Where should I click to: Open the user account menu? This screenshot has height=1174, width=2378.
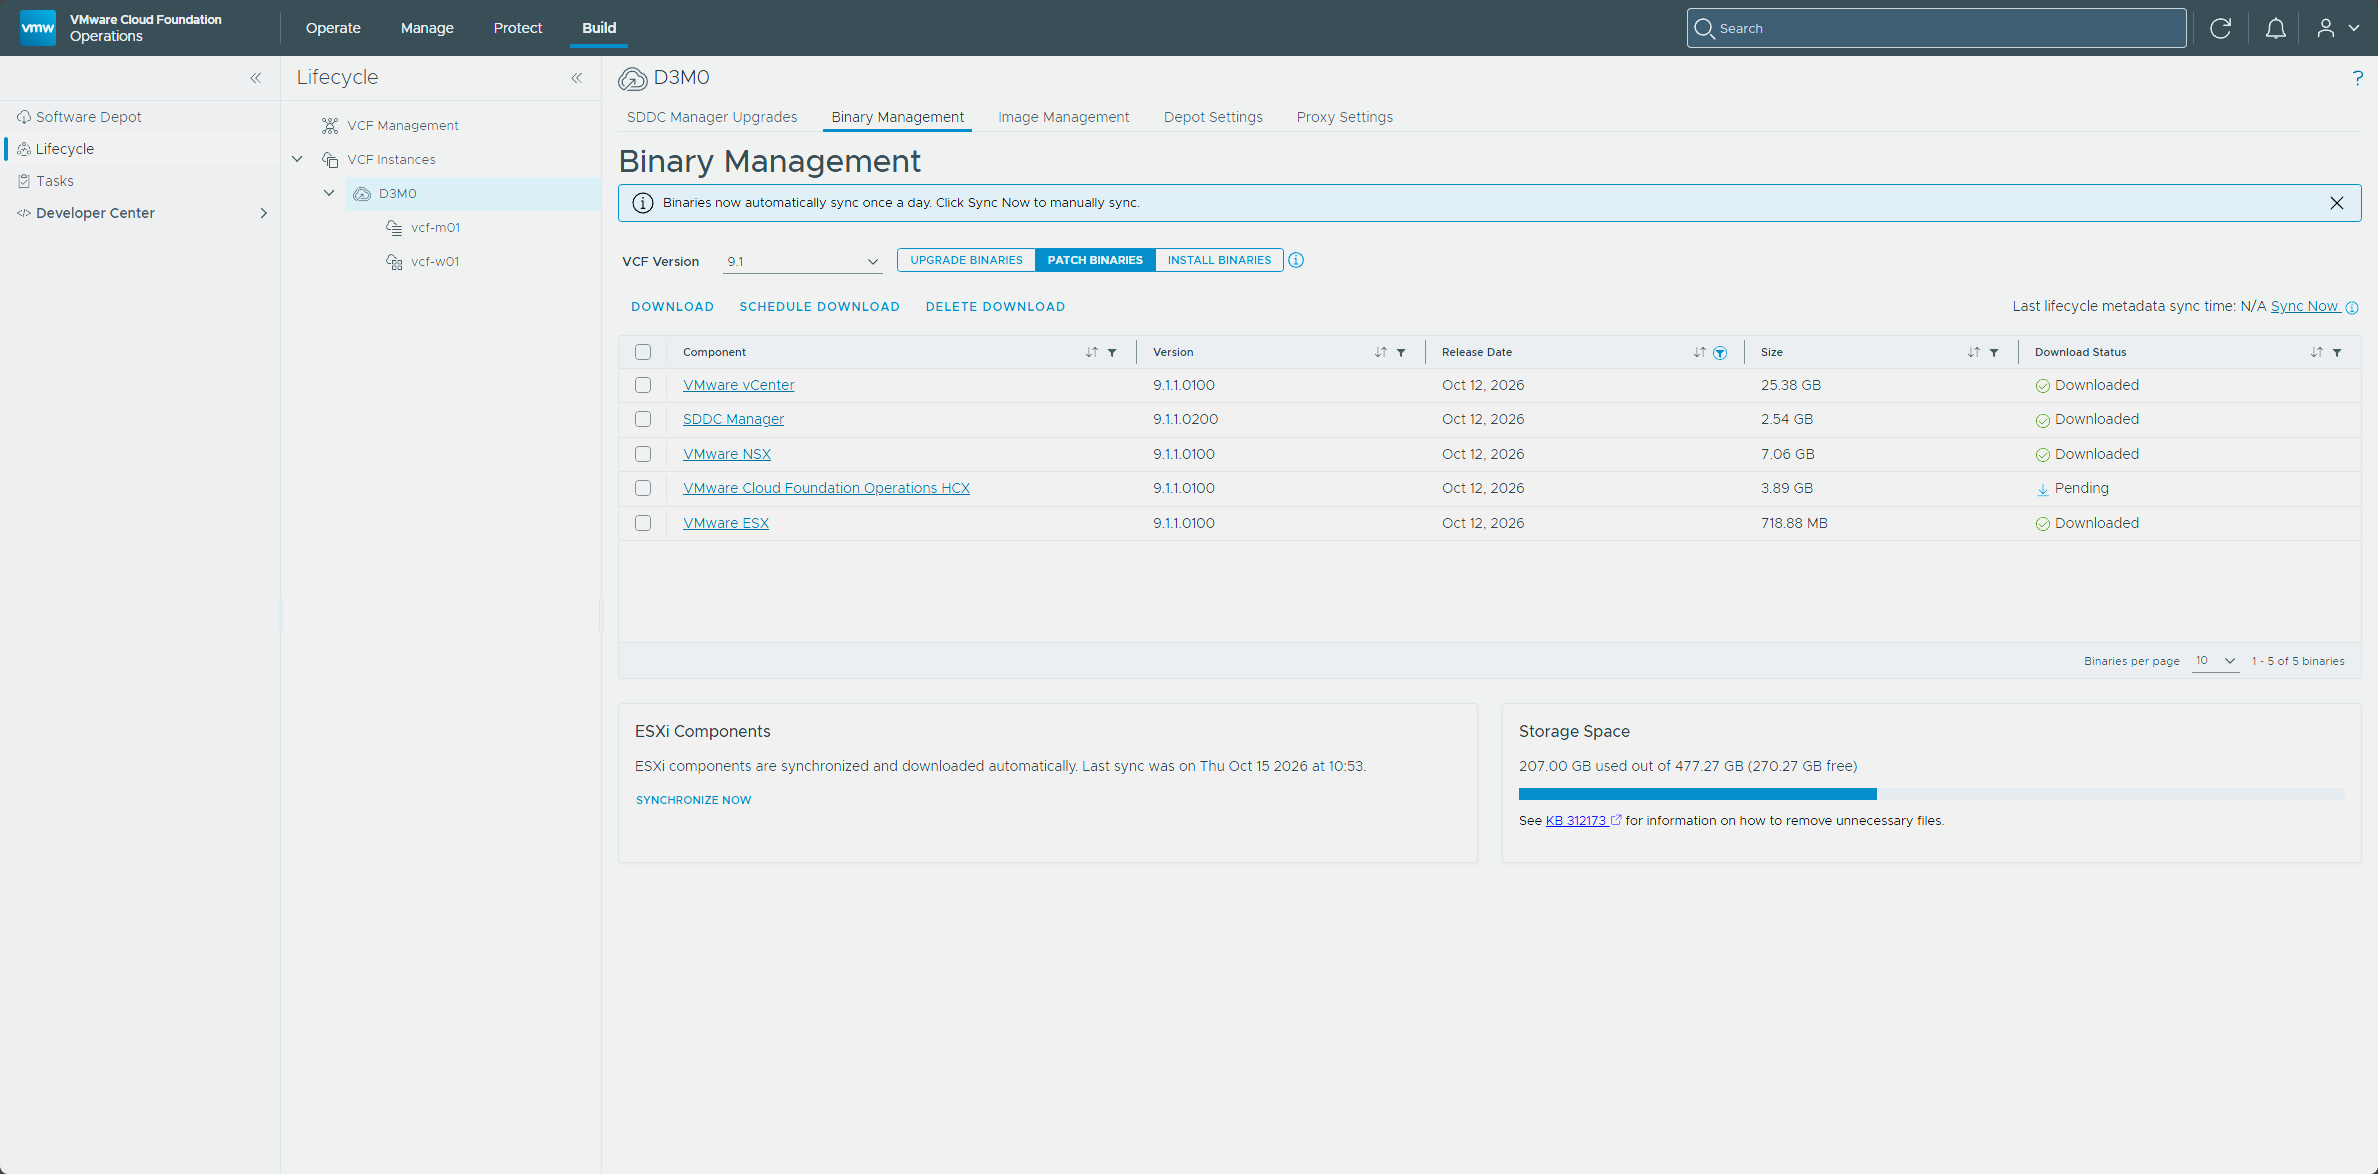point(2338,28)
